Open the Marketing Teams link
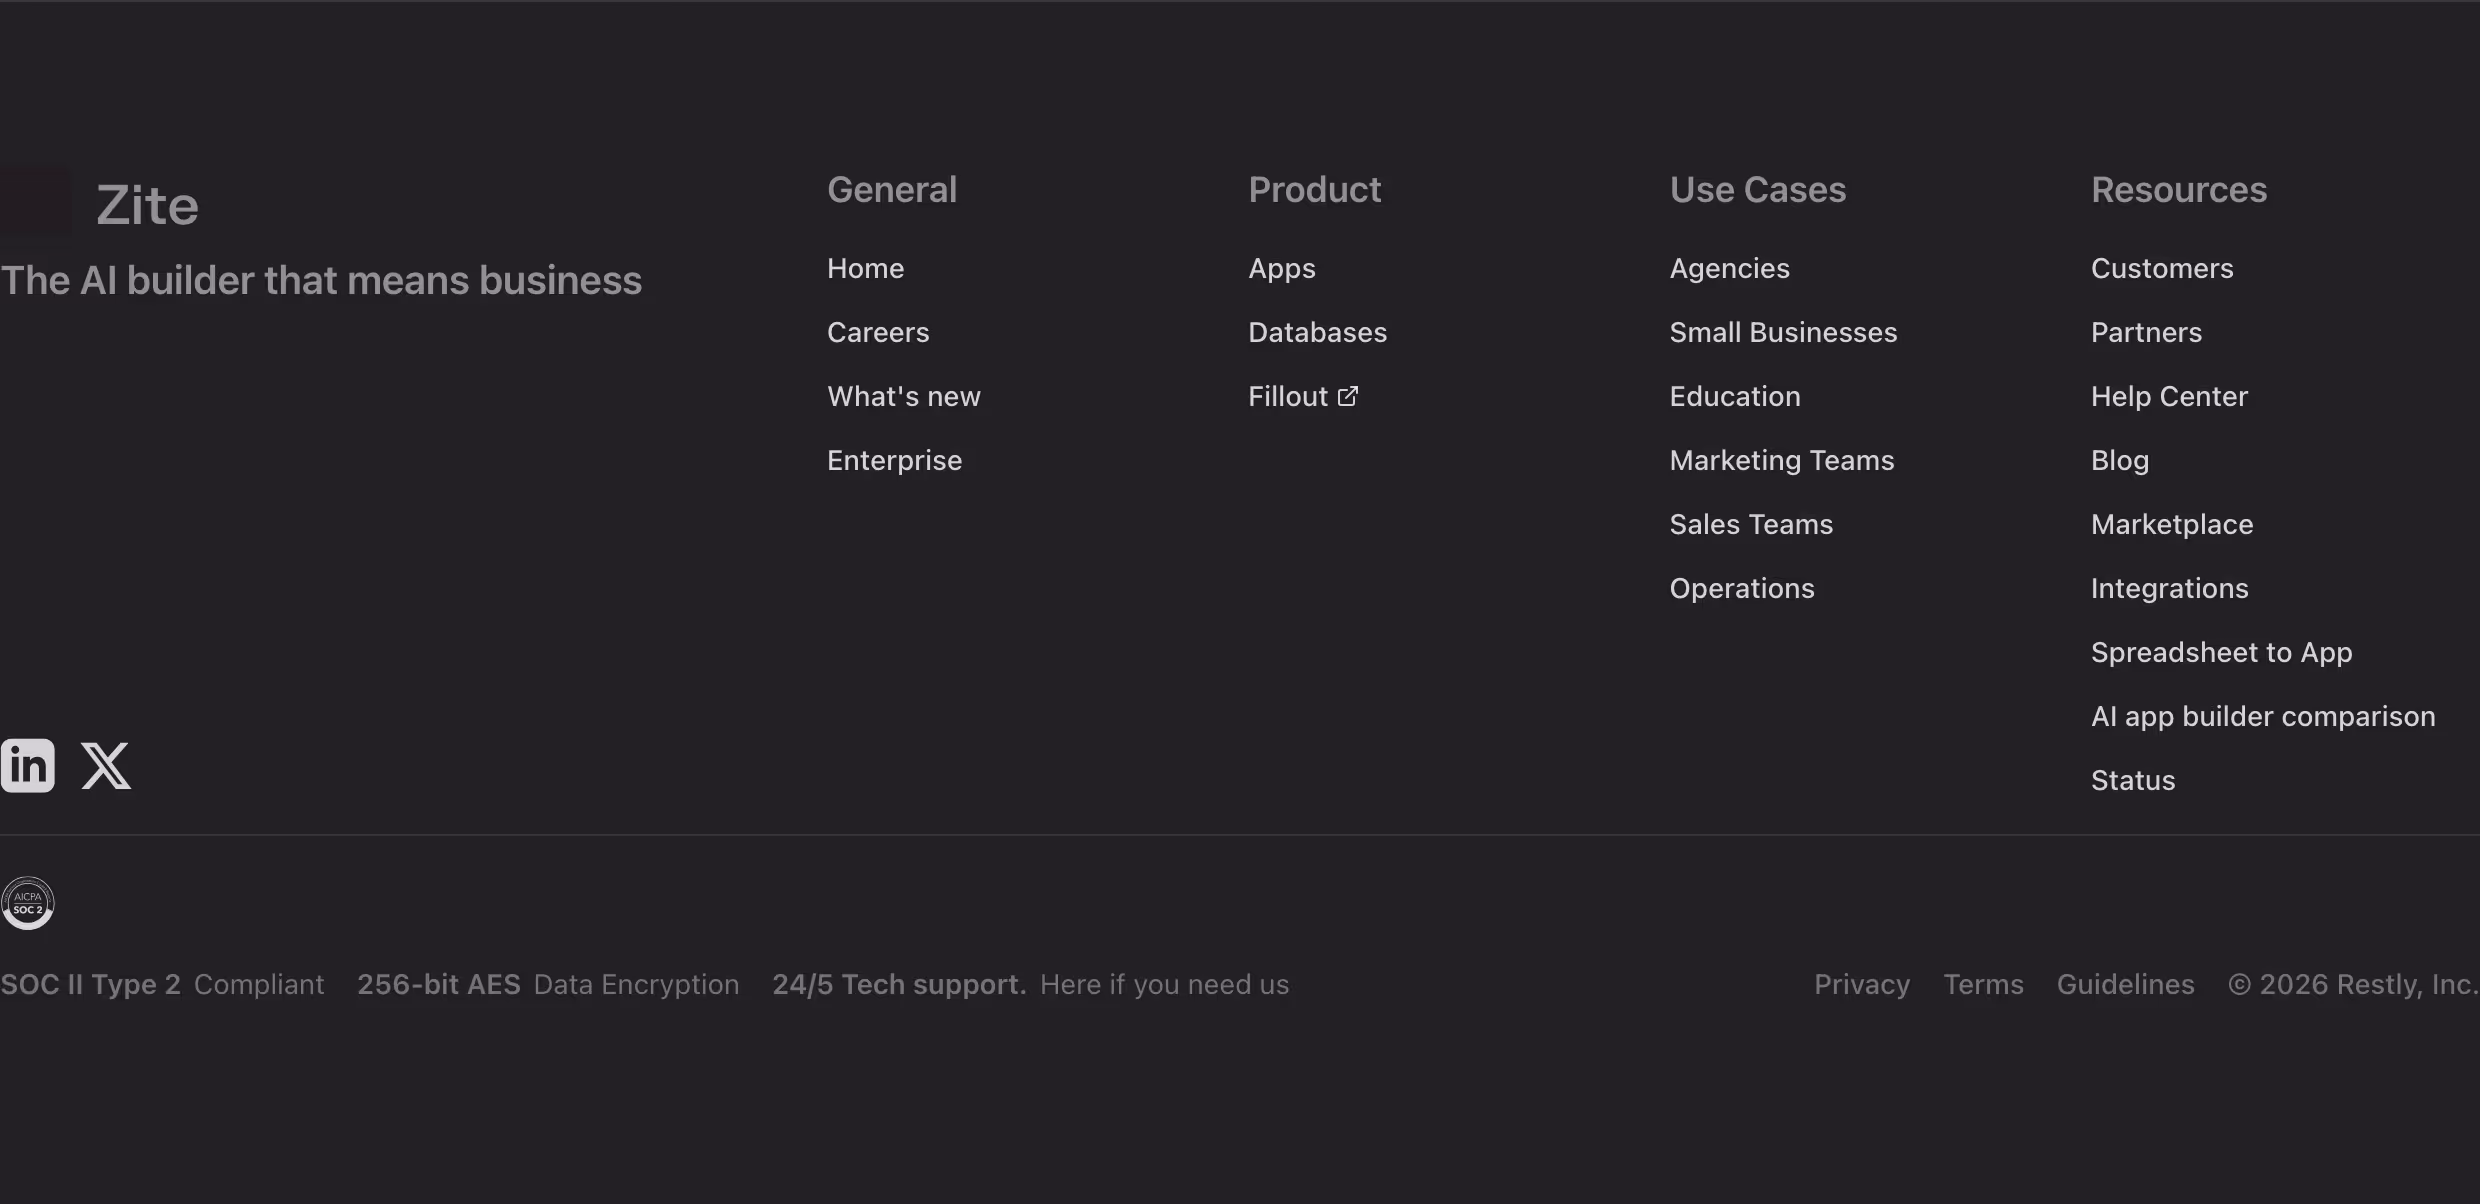The image size is (2480, 1204). (1782, 460)
